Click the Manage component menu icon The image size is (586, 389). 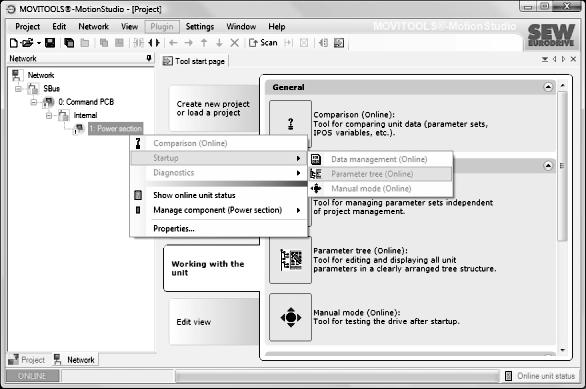click(138, 210)
